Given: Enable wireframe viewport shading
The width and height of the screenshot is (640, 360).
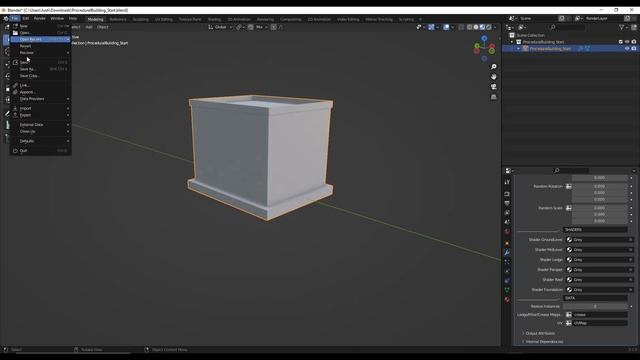Looking at the screenshot, I should tap(469, 27).
